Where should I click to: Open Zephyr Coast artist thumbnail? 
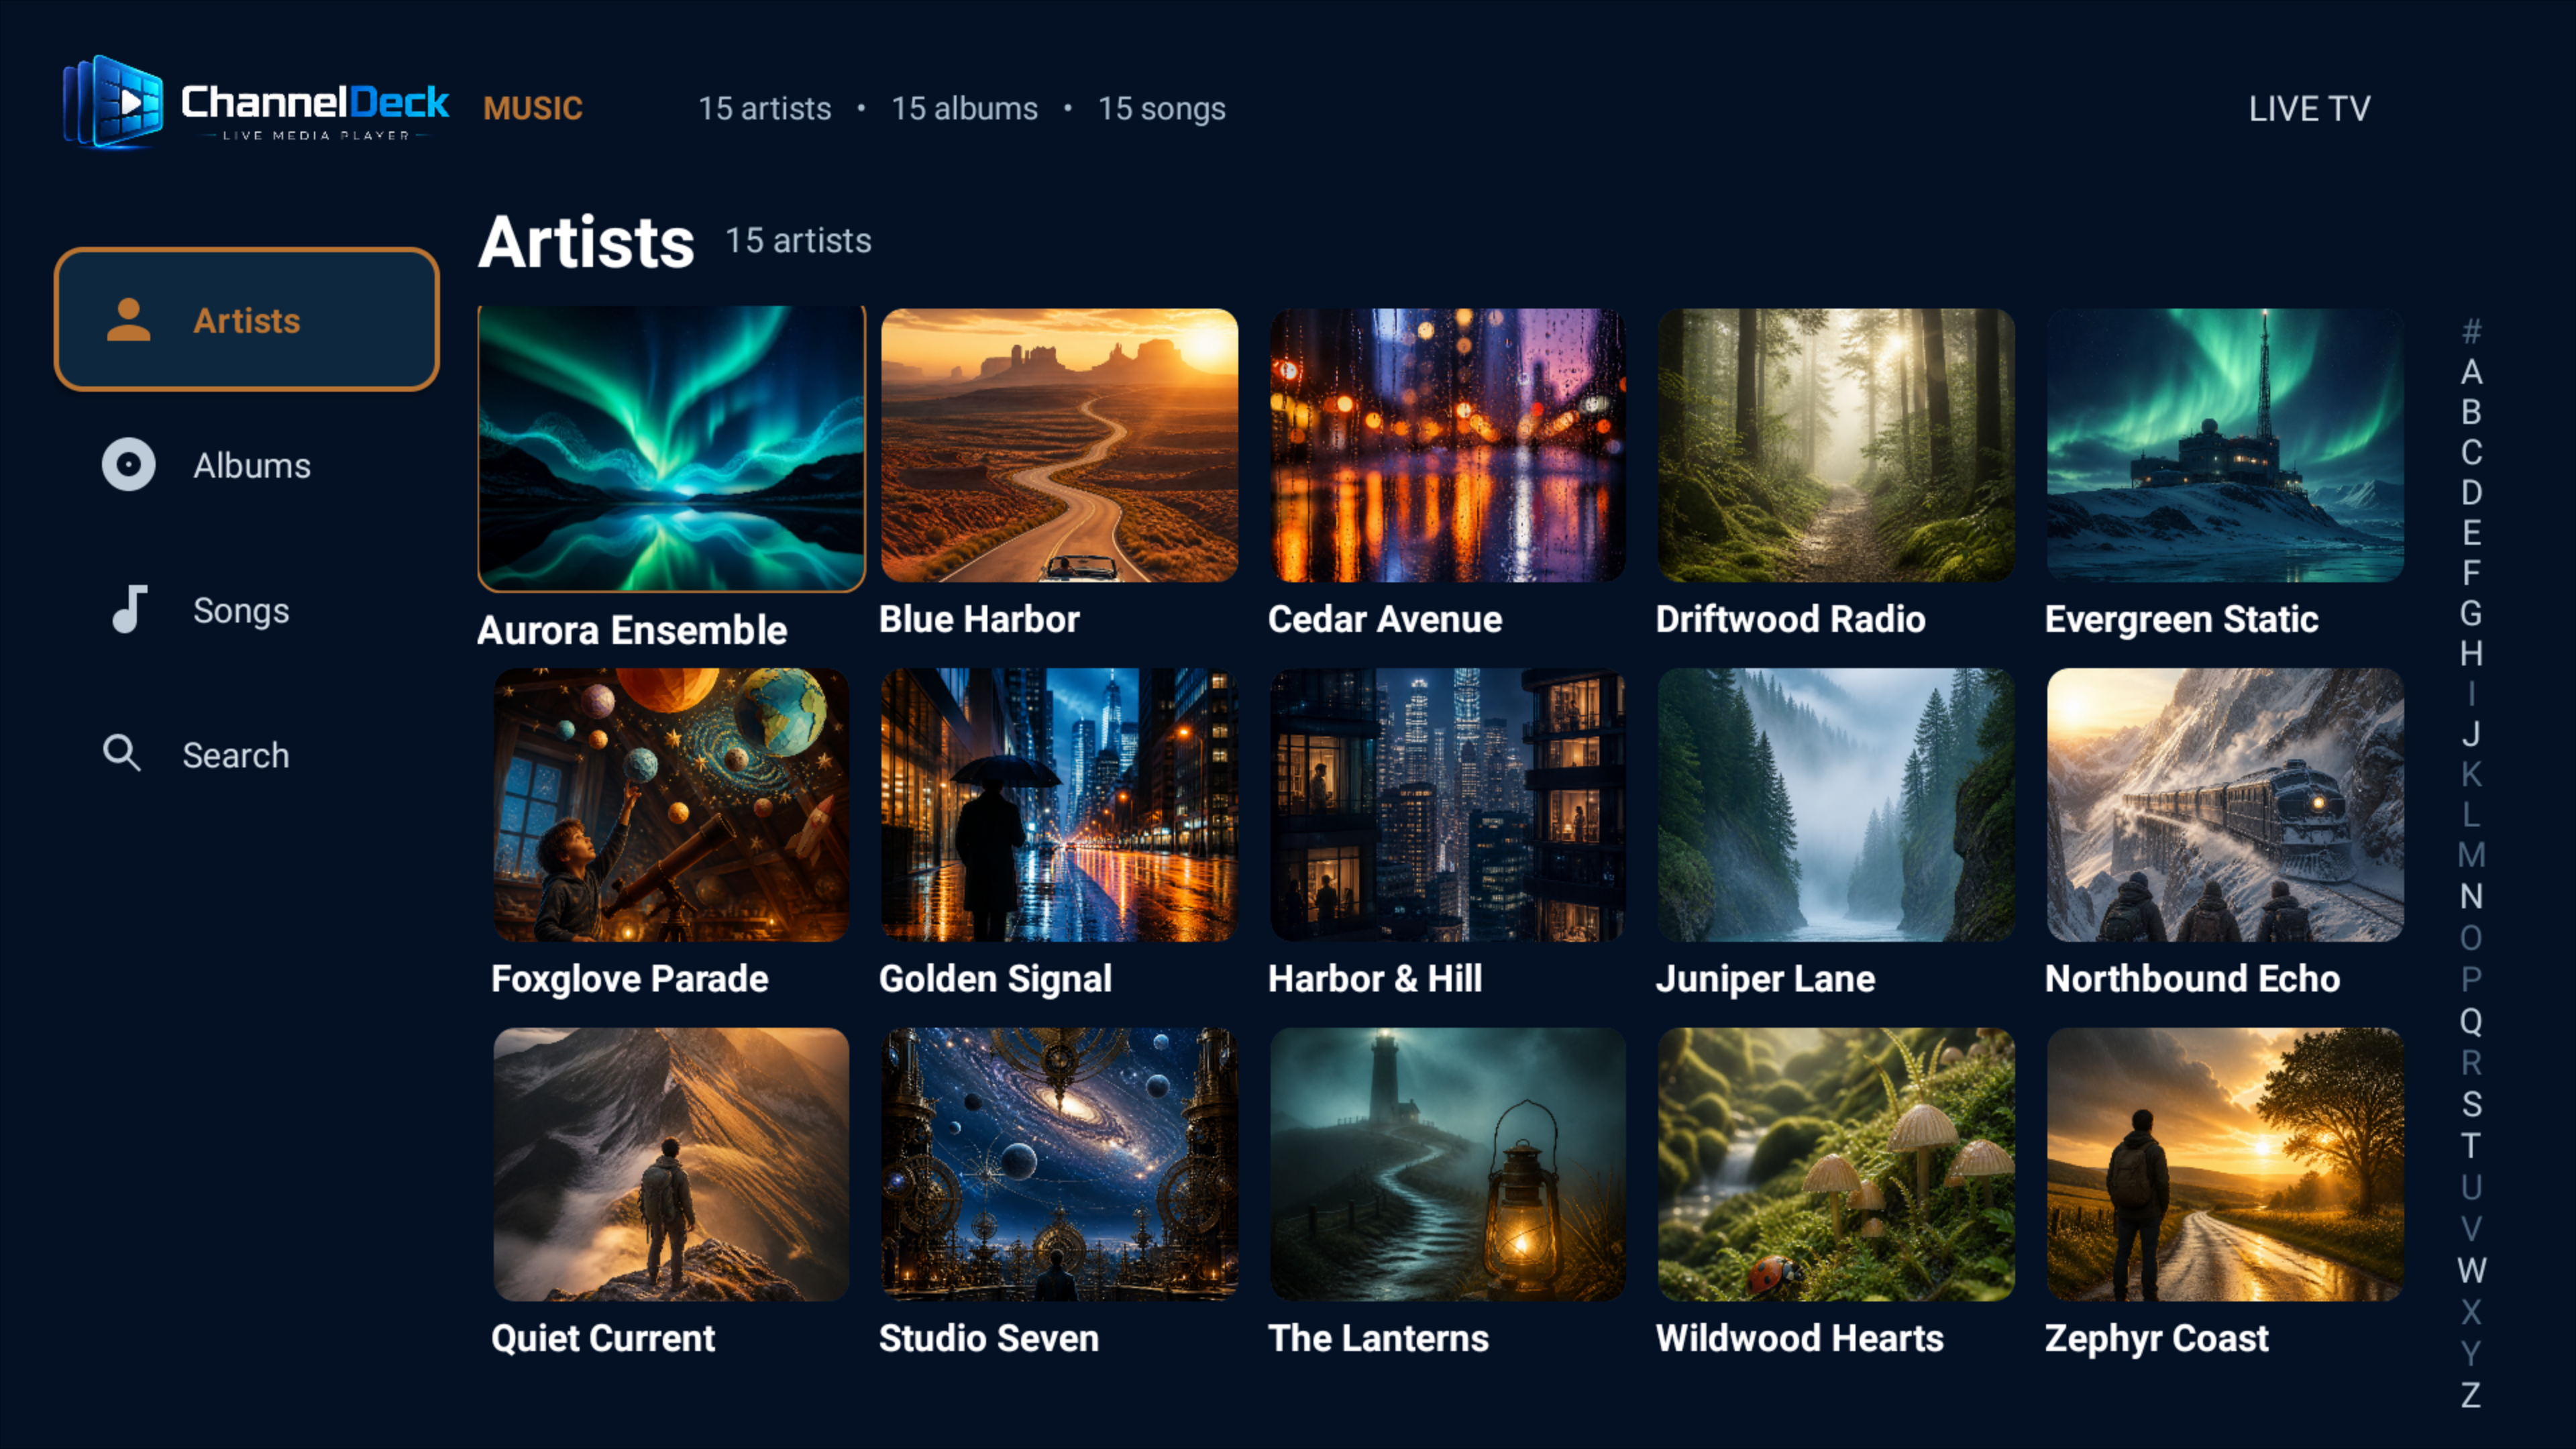[2225, 1165]
